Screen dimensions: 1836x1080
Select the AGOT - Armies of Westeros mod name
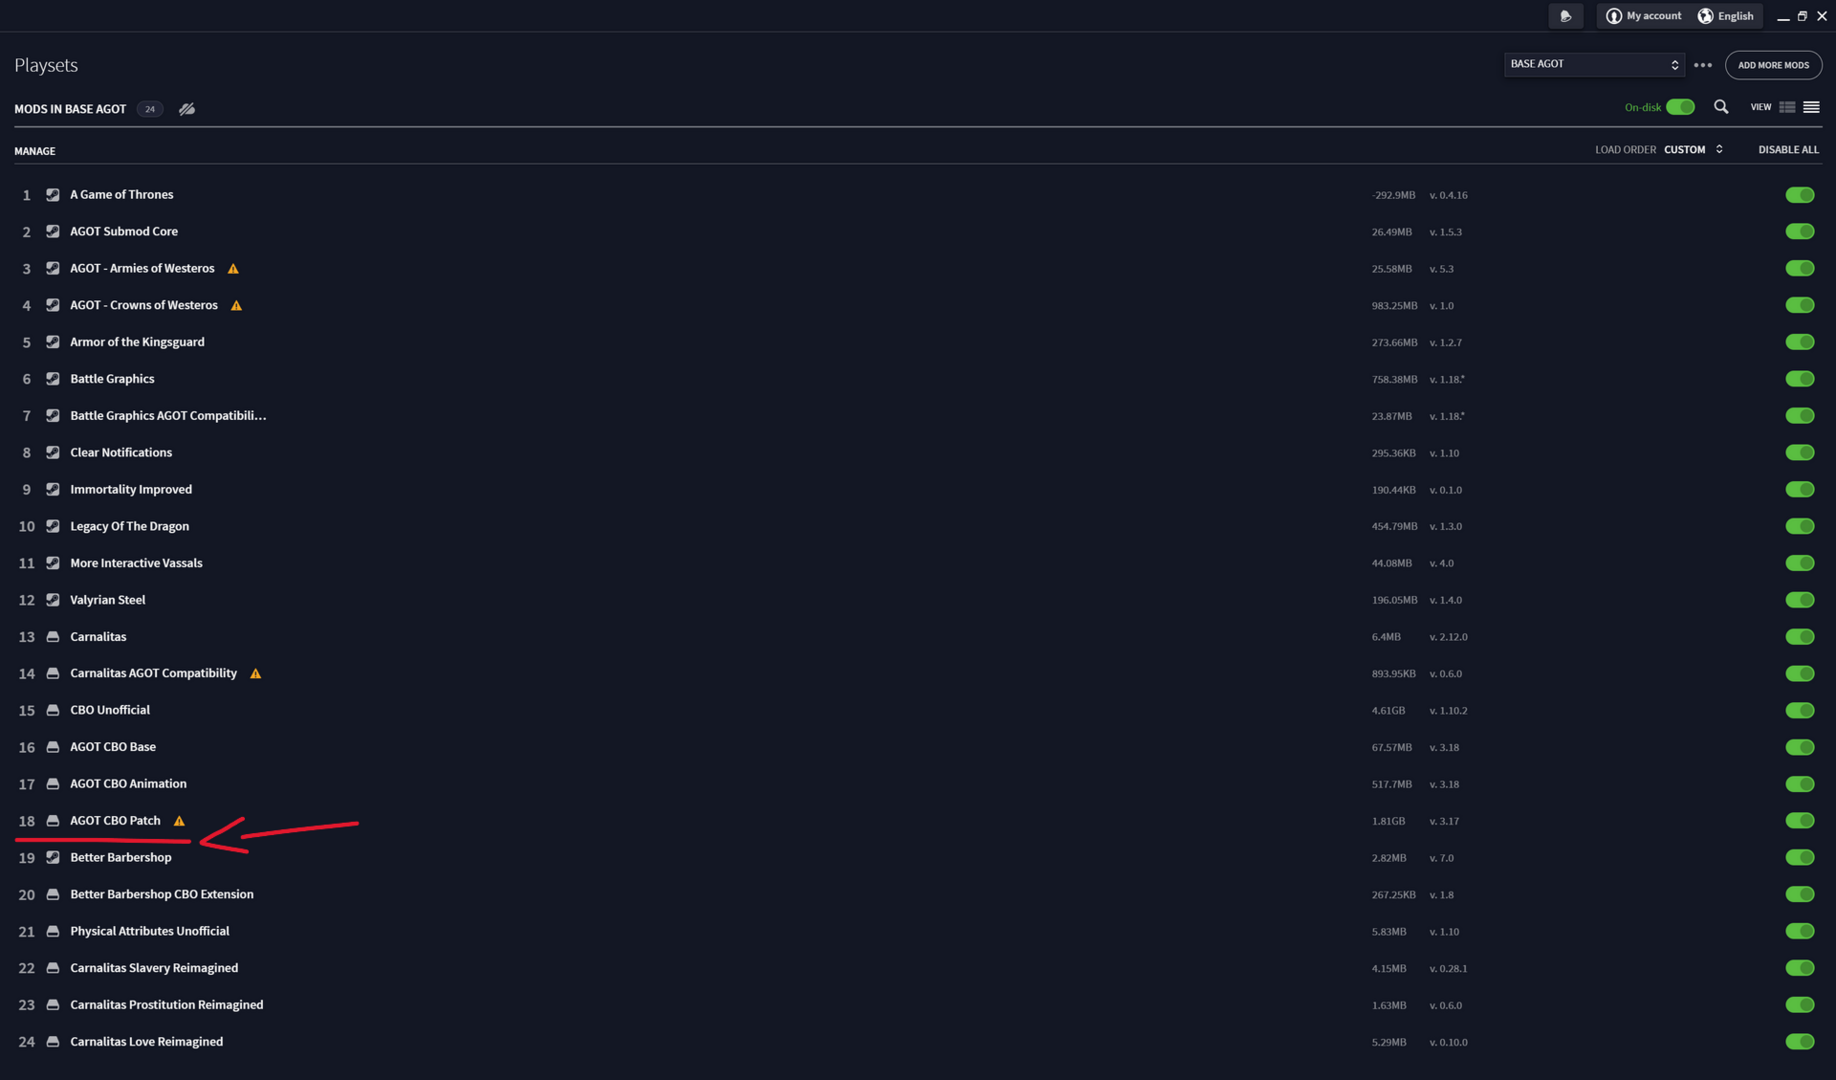coord(142,269)
